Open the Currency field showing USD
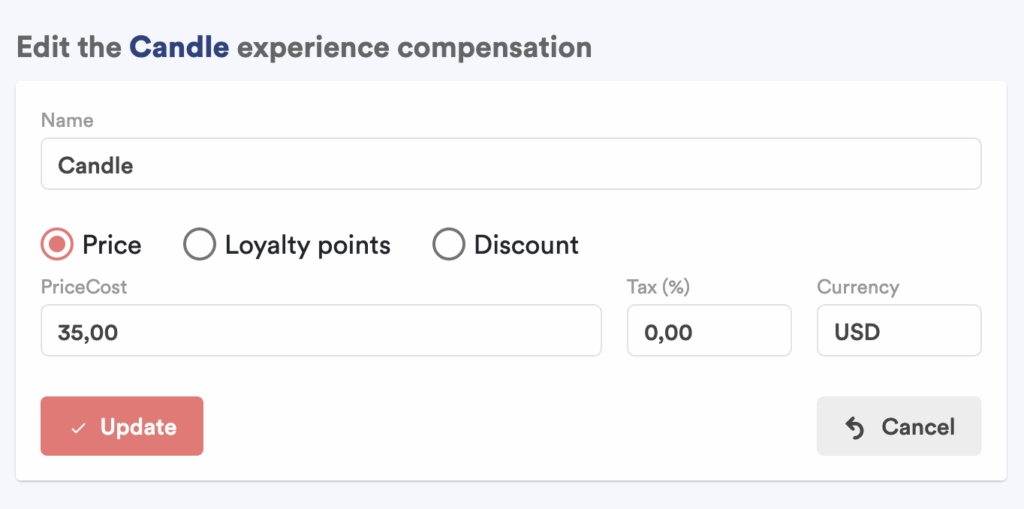 tap(898, 331)
